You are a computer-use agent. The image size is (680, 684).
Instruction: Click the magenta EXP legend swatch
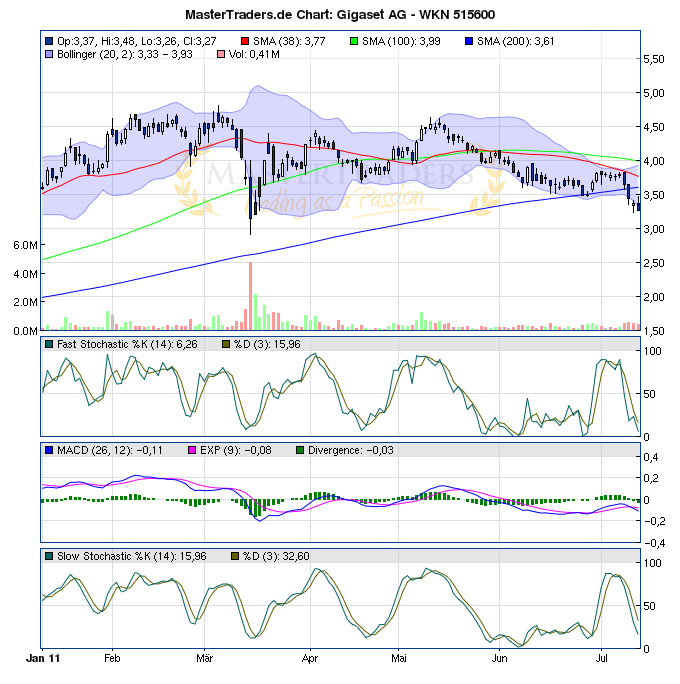[191, 451]
